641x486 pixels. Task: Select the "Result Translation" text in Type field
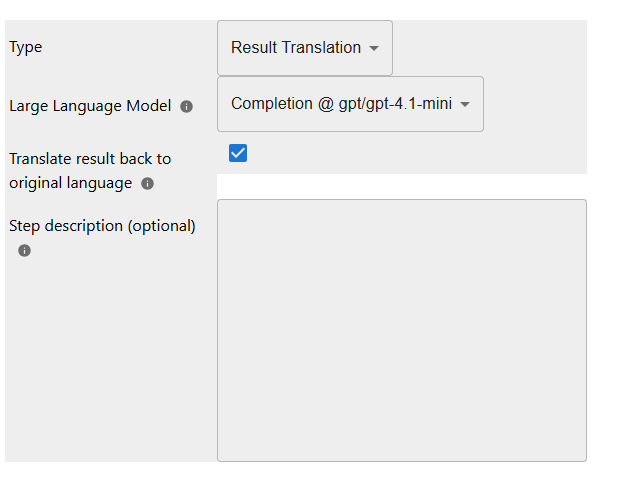296,48
